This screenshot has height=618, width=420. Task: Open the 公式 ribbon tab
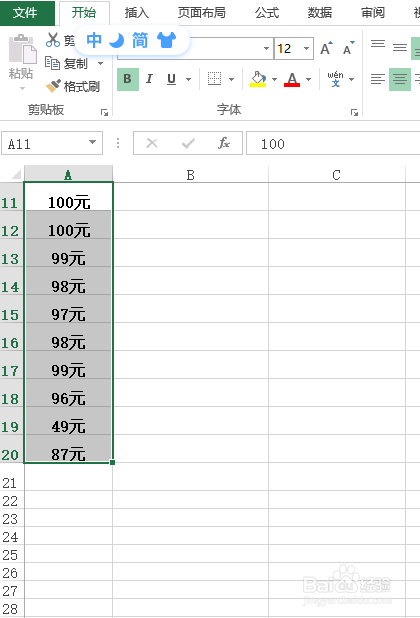click(267, 13)
